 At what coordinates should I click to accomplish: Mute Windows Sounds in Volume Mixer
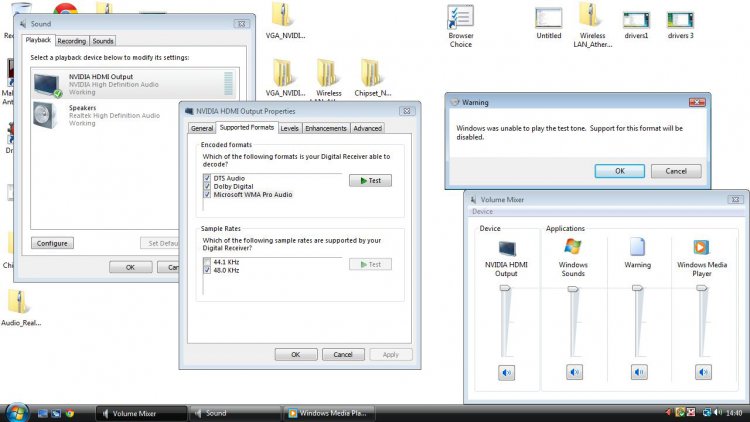click(574, 372)
